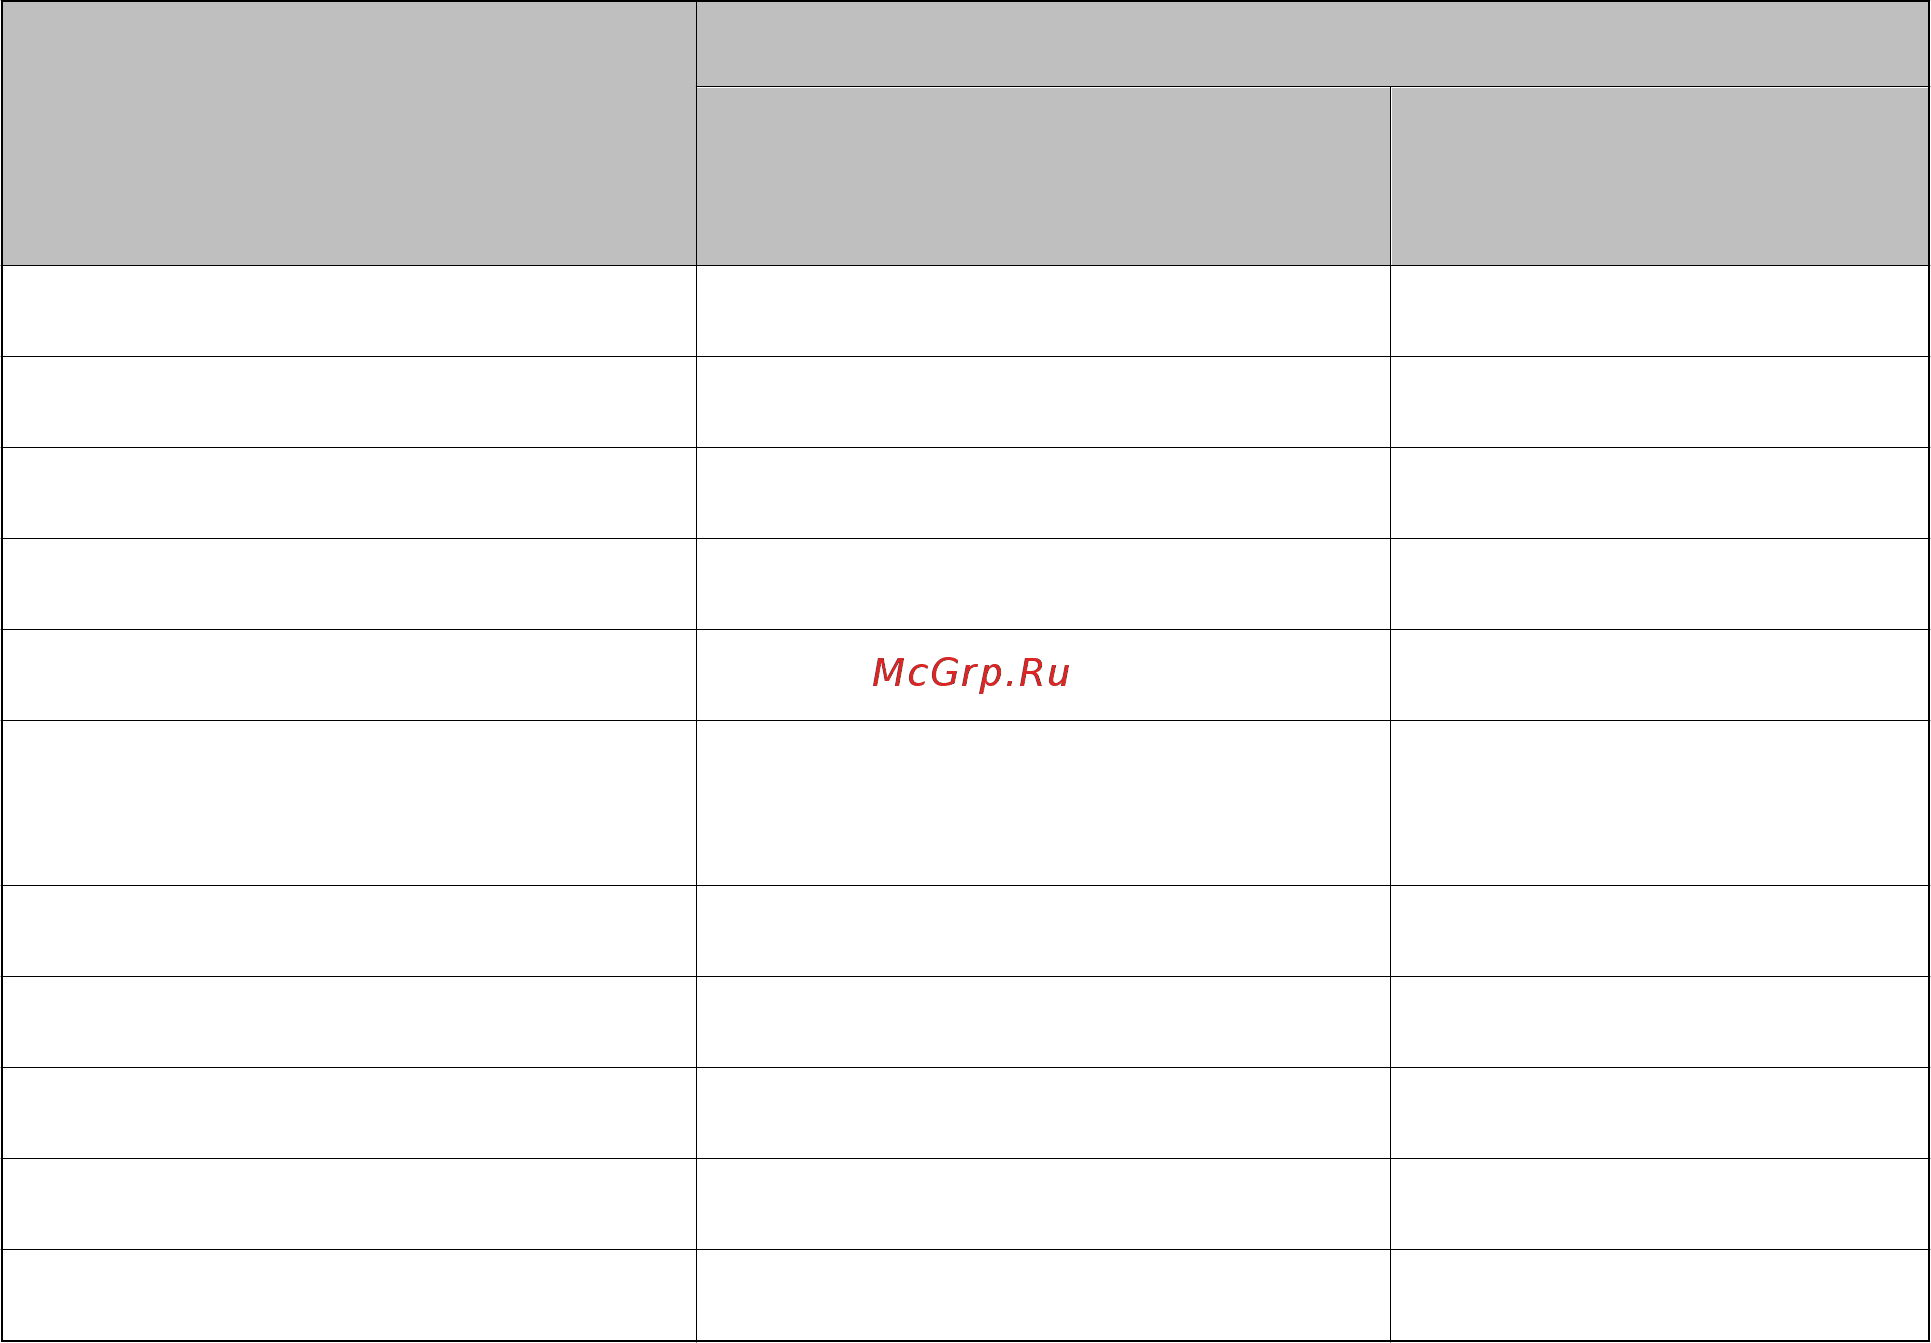Image resolution: width=1931 pixels, height=1343 pixels.
Task: Click the first white row's right column cell
Action: tap(1659, 311)
